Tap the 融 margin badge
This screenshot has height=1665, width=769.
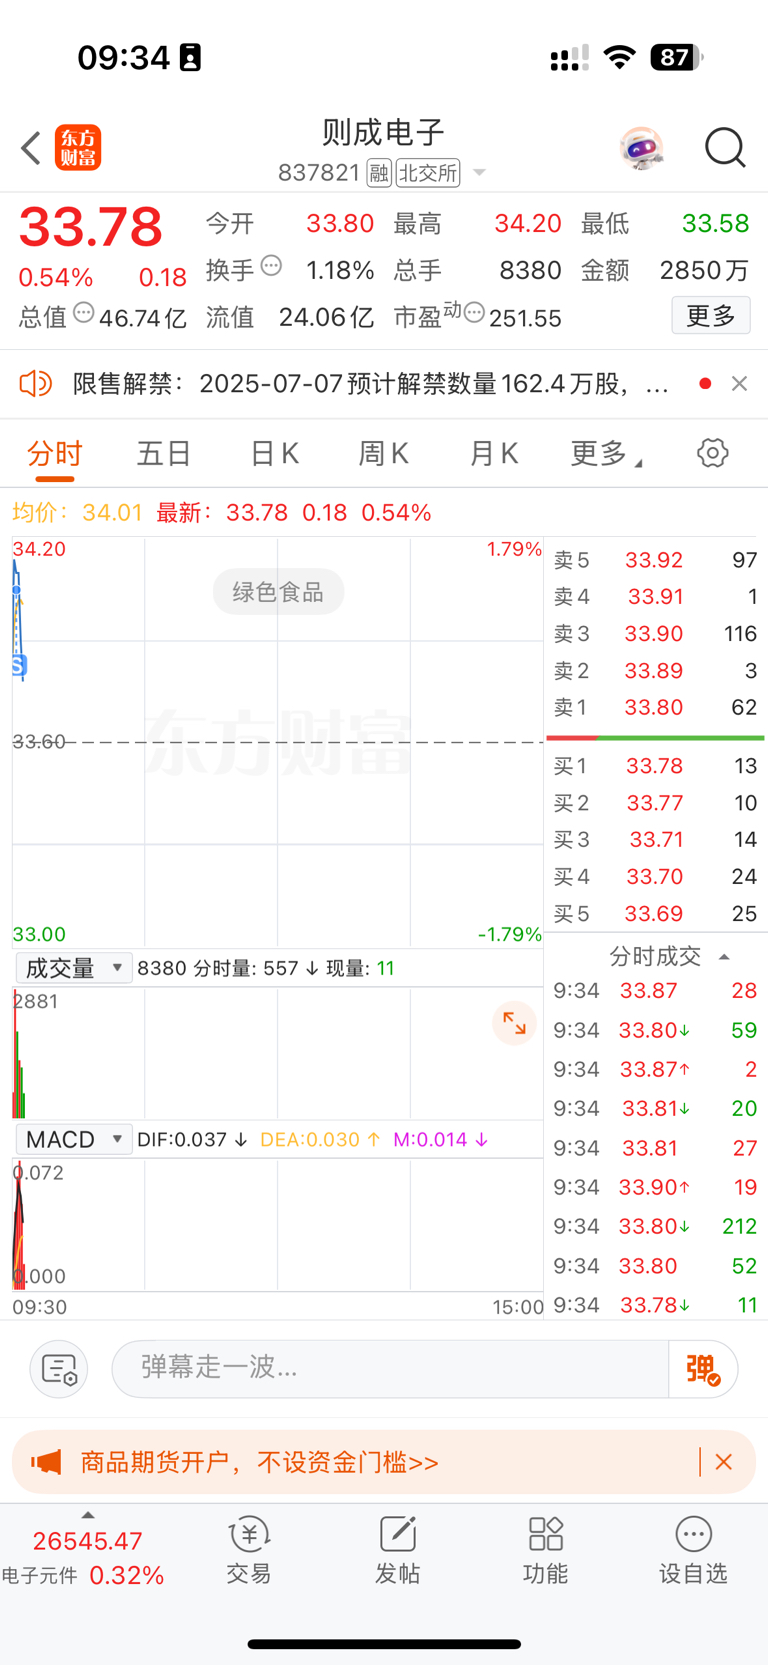click(x=379, y=173)
